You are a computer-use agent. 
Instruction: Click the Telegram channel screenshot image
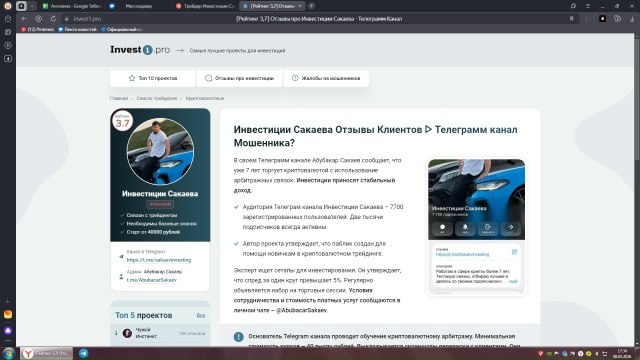(476, 227)
